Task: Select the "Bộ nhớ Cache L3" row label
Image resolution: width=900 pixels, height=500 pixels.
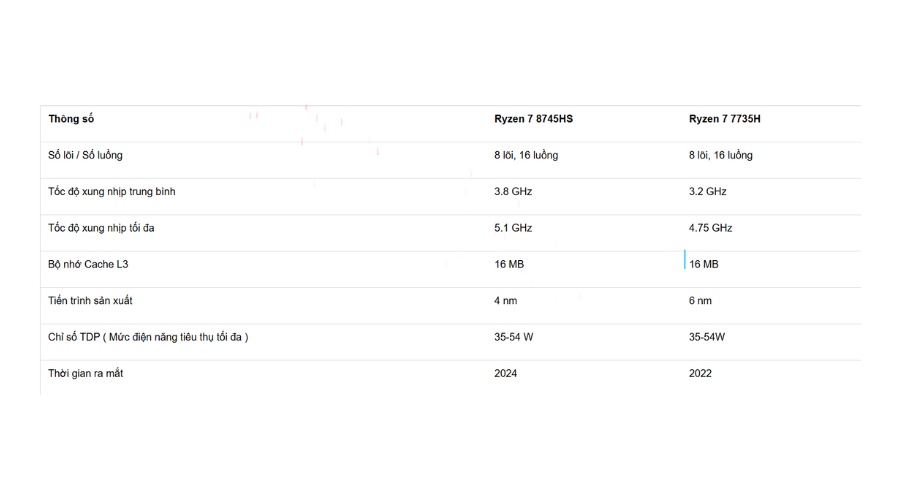Action: (88, 264)
